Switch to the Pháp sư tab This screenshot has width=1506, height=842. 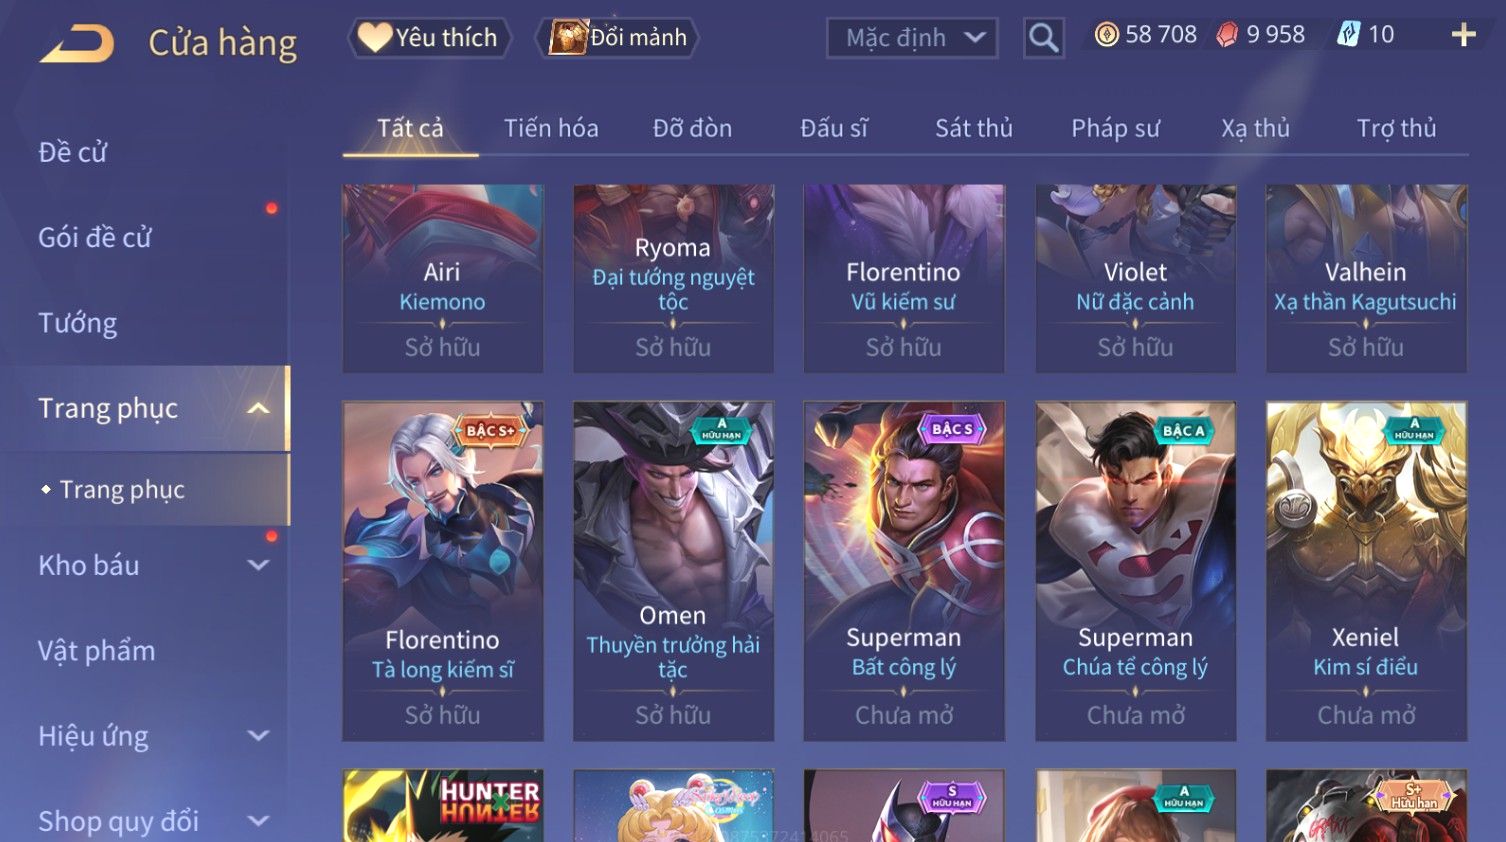tap(1115, 128)
